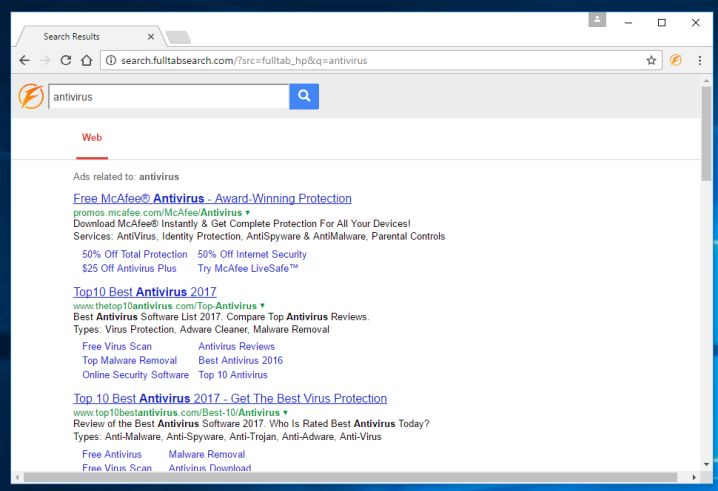The image size is (718, 491).
Task: Expand arrow next to promos.mcafee.com URL
Action: coord(248,213)
